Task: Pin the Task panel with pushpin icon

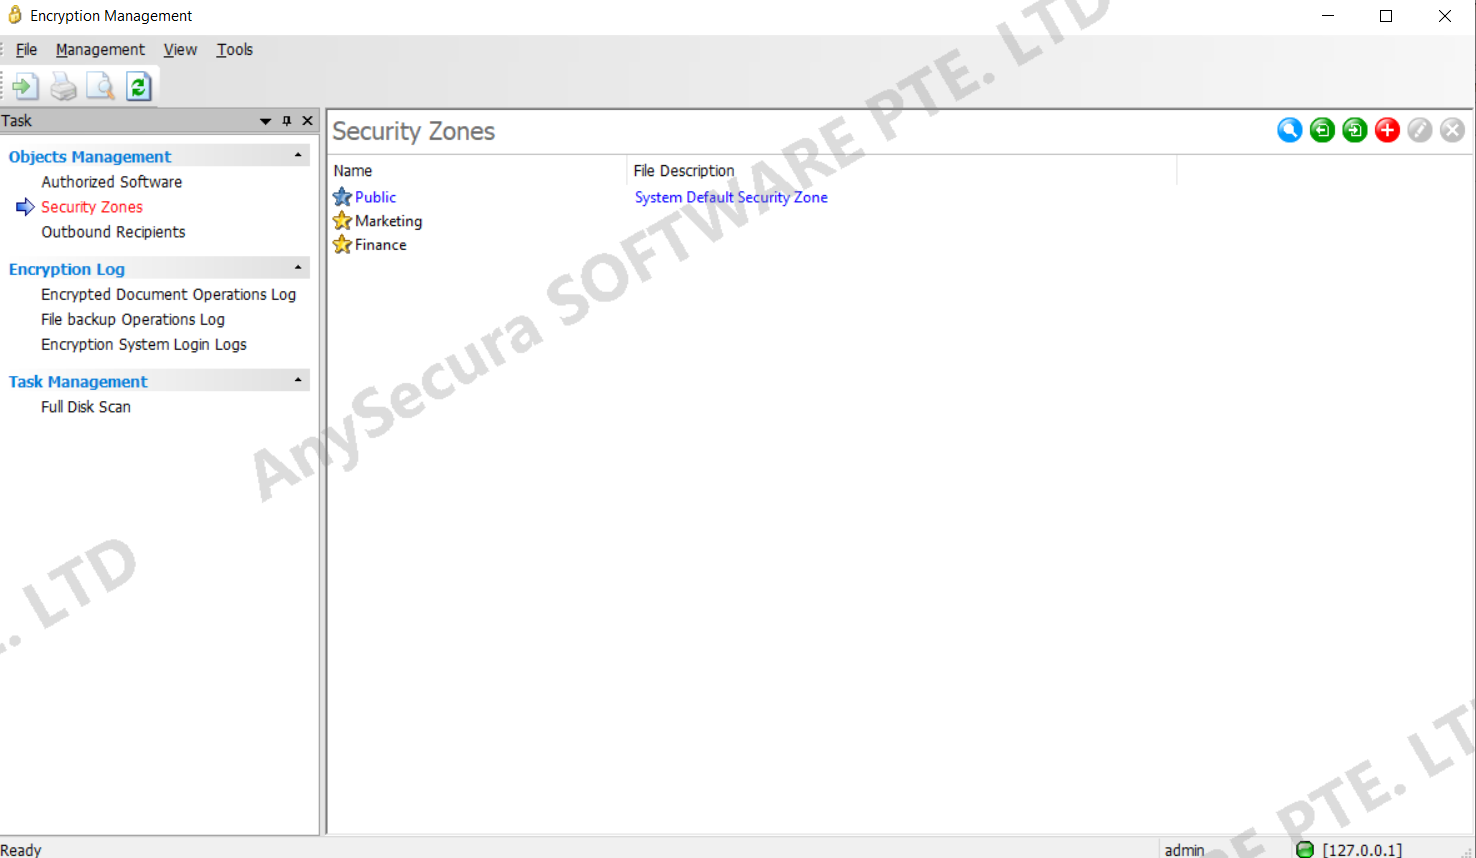Action: 287,121
